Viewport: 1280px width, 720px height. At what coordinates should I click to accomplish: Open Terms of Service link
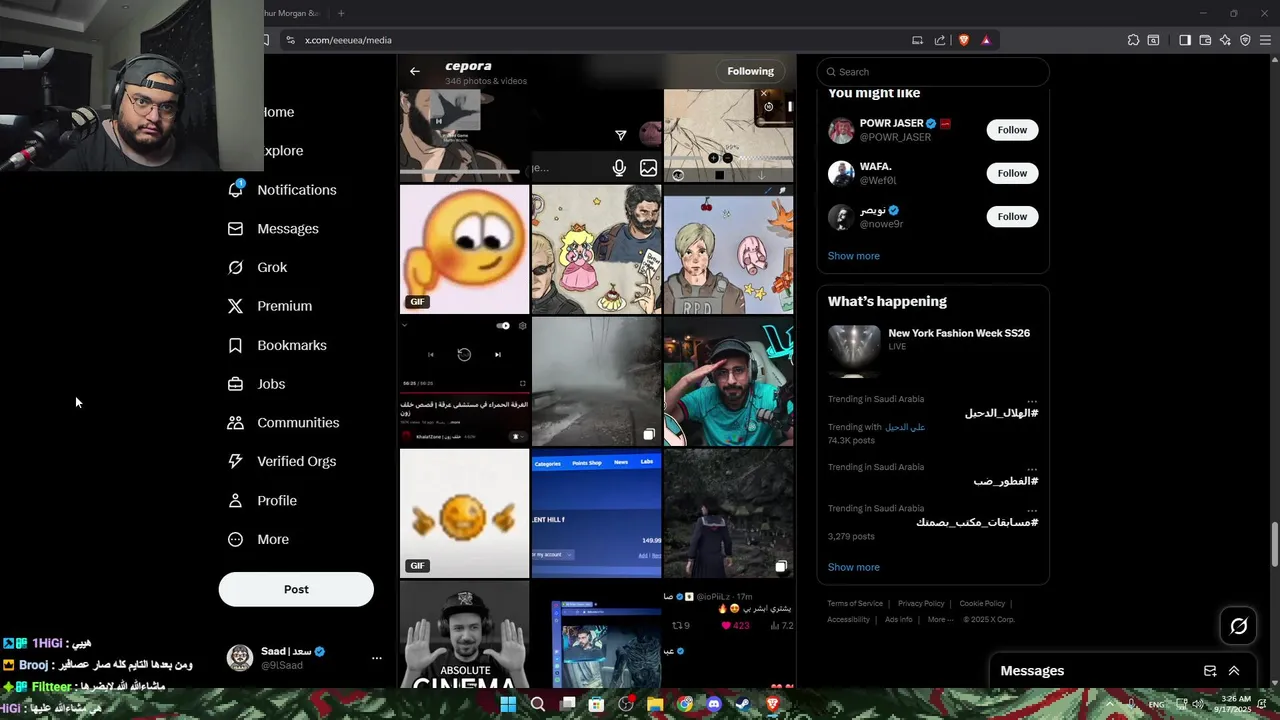(855, 604)
